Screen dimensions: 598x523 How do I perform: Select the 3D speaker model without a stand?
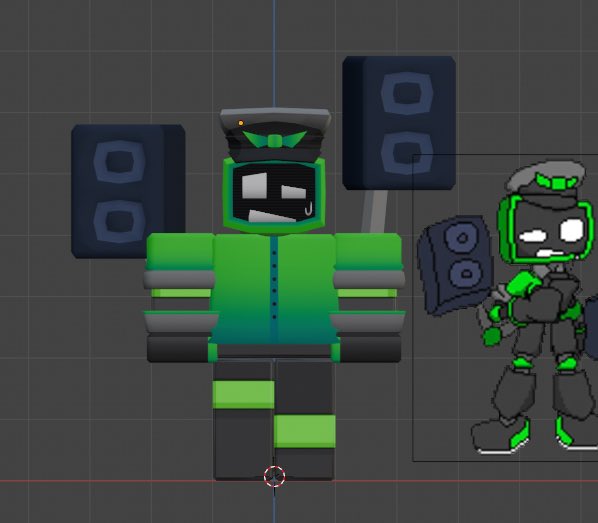click(x=128, y=191)
